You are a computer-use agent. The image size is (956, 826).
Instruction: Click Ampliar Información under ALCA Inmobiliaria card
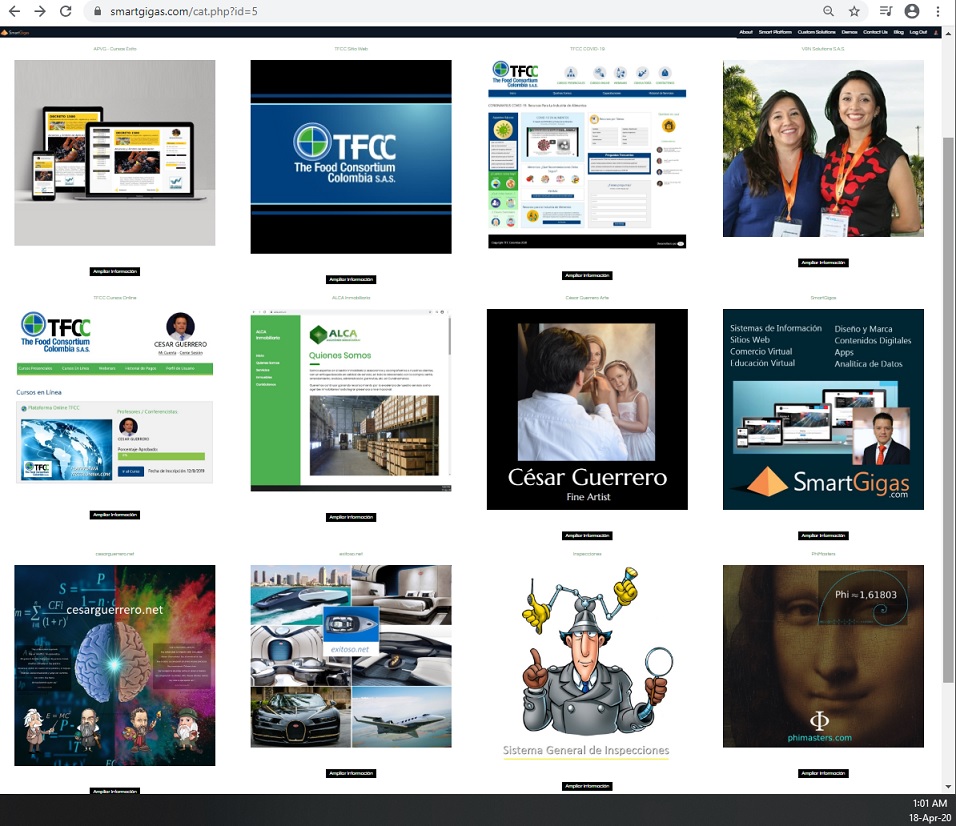[x=351, y=518]
